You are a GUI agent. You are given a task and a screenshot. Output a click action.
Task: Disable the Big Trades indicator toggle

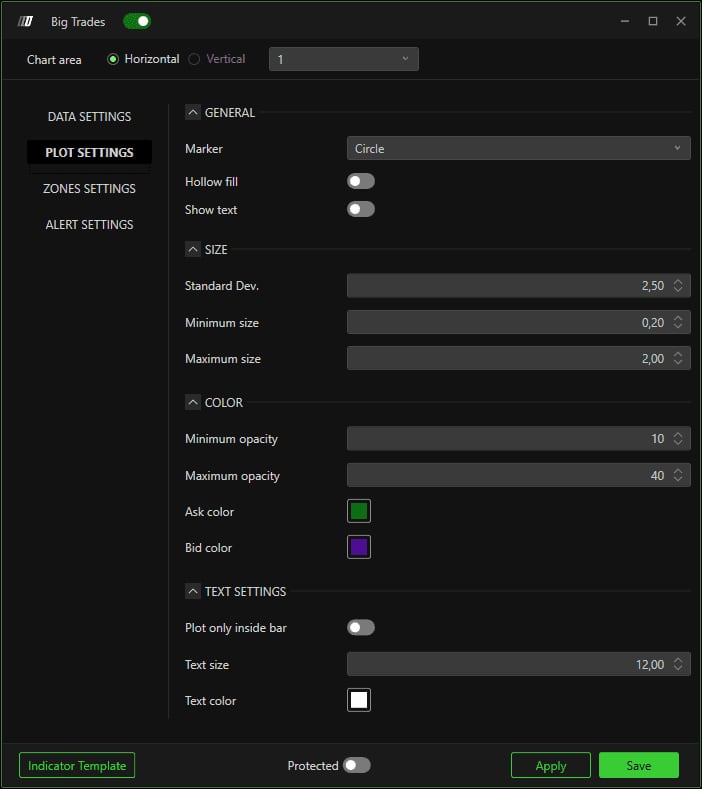[x=137, y=21]
